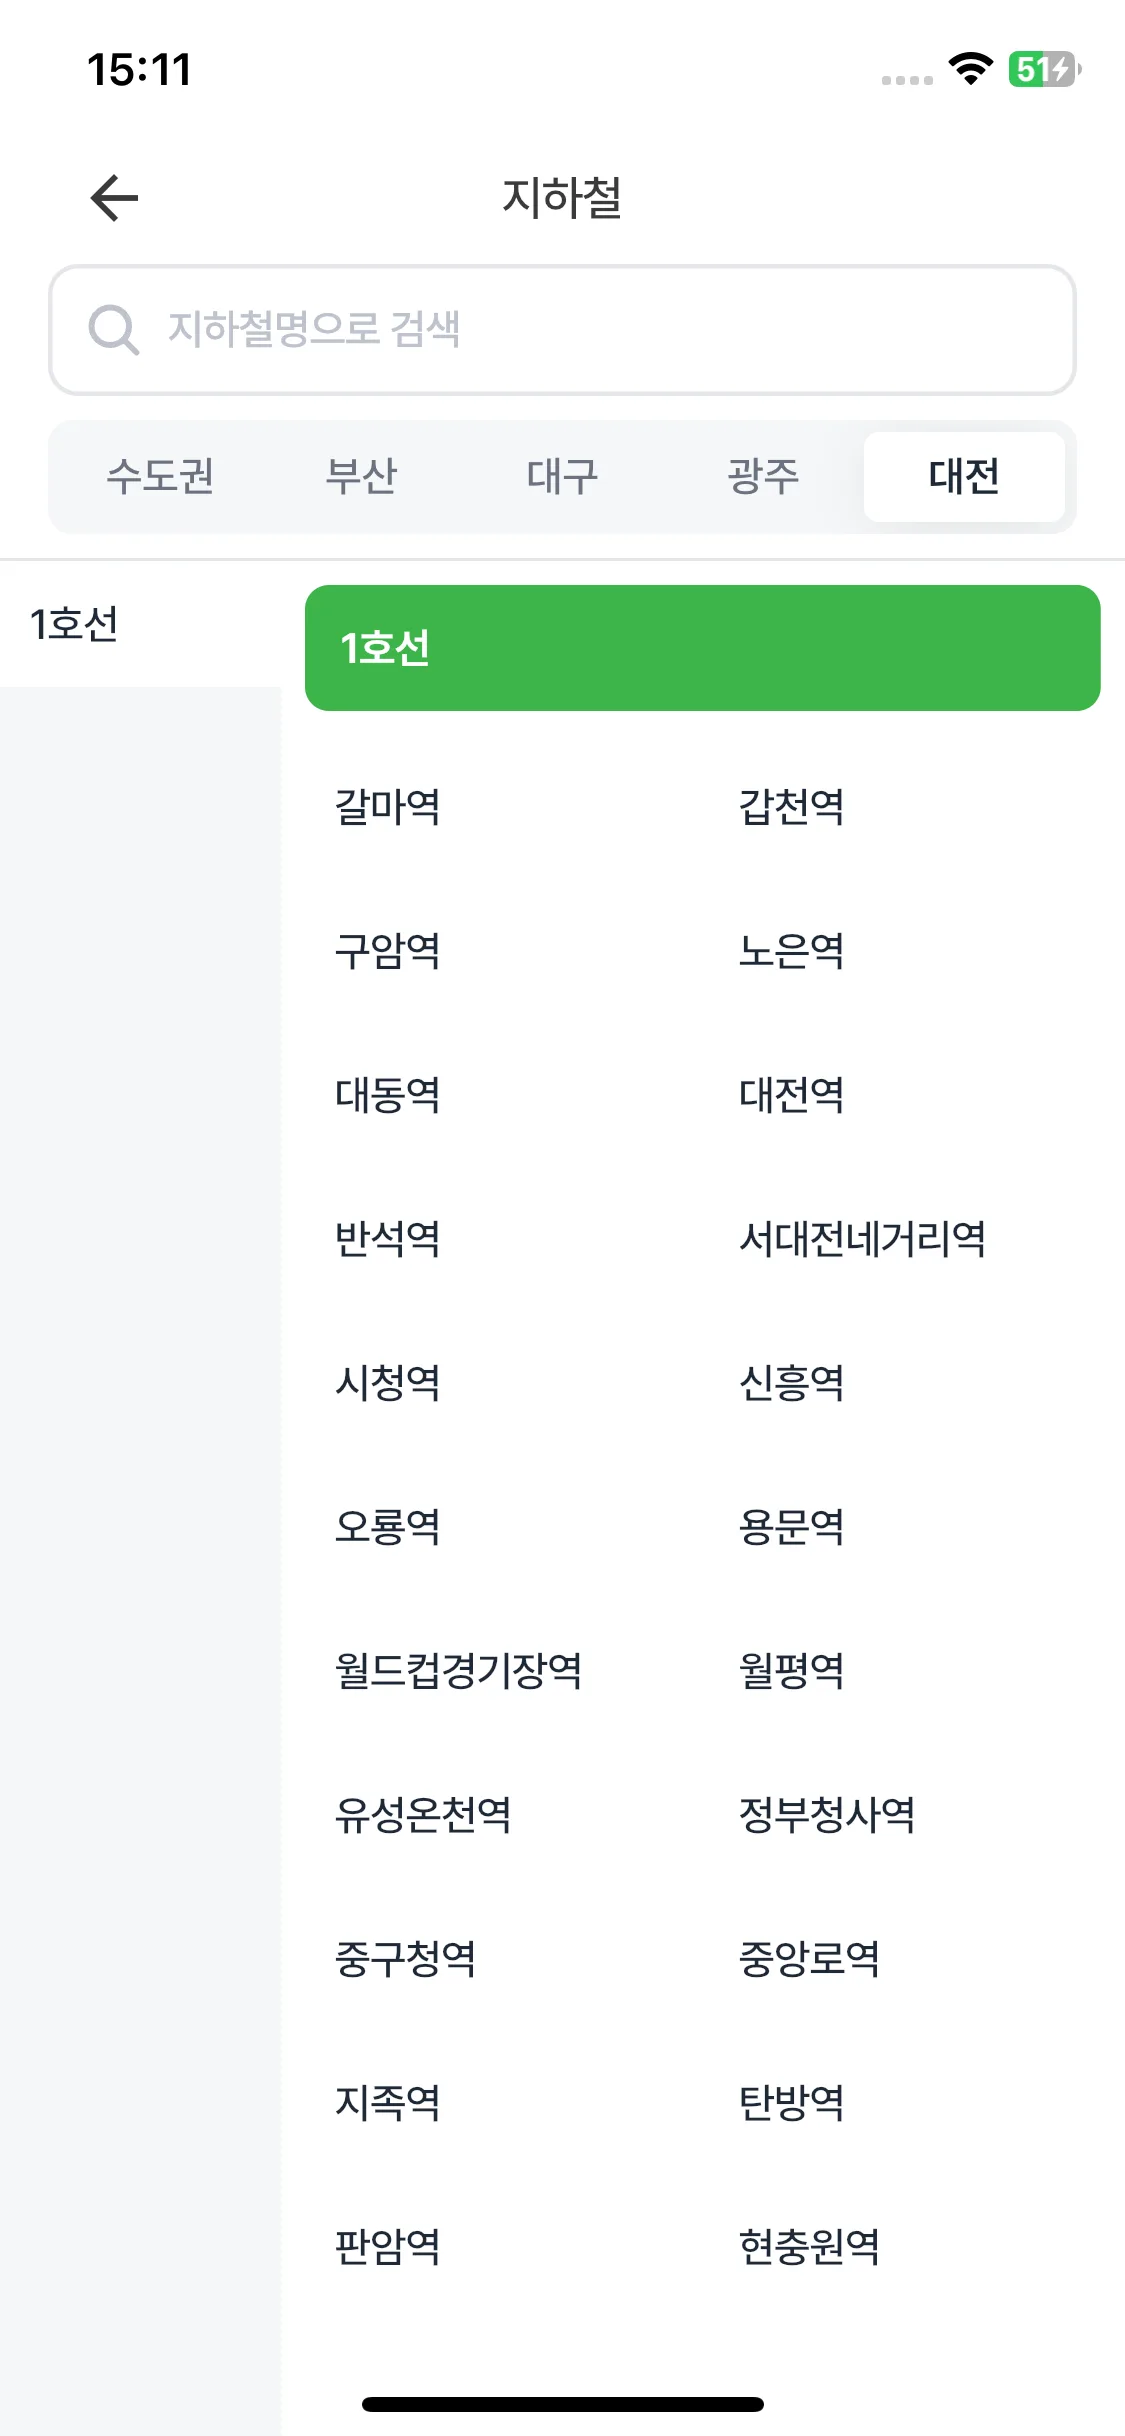The width and height of the screenshot is (1125, 2436).
Task: Tap the home indicator bar
Action: click(562, 2404)
